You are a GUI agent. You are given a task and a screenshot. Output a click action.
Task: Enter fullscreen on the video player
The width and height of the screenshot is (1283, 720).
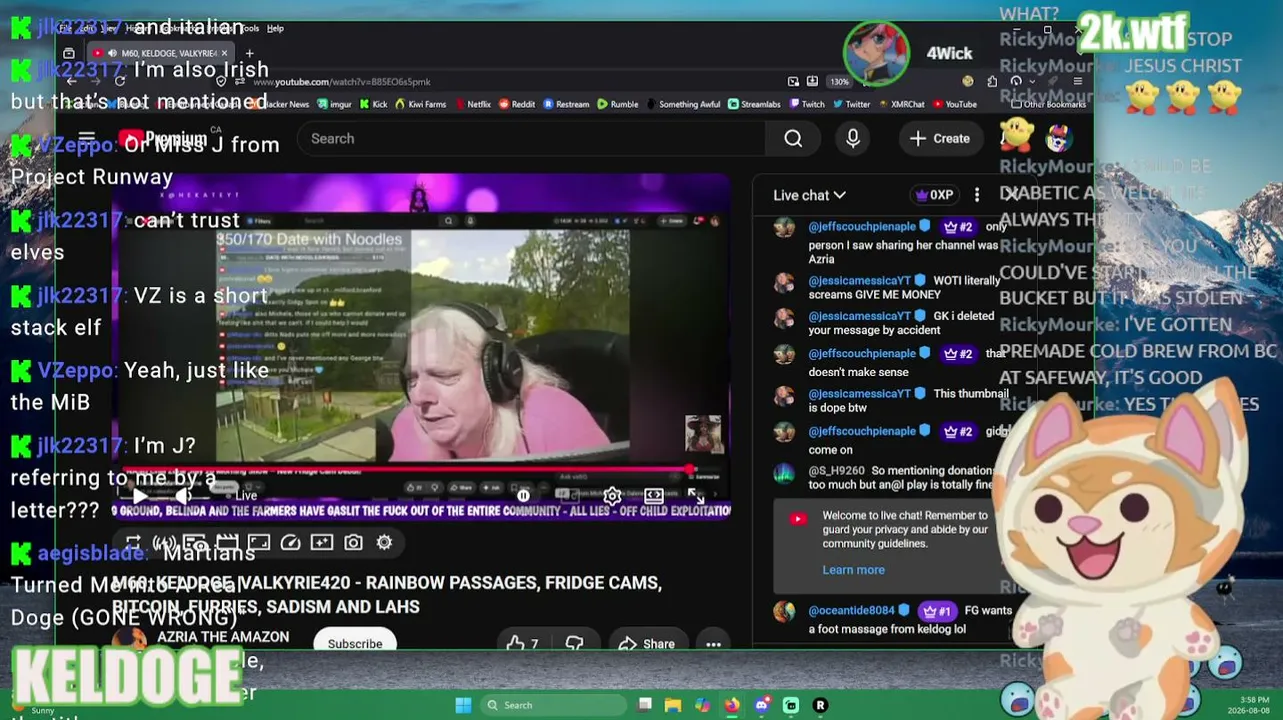click(x=696, y=495)
